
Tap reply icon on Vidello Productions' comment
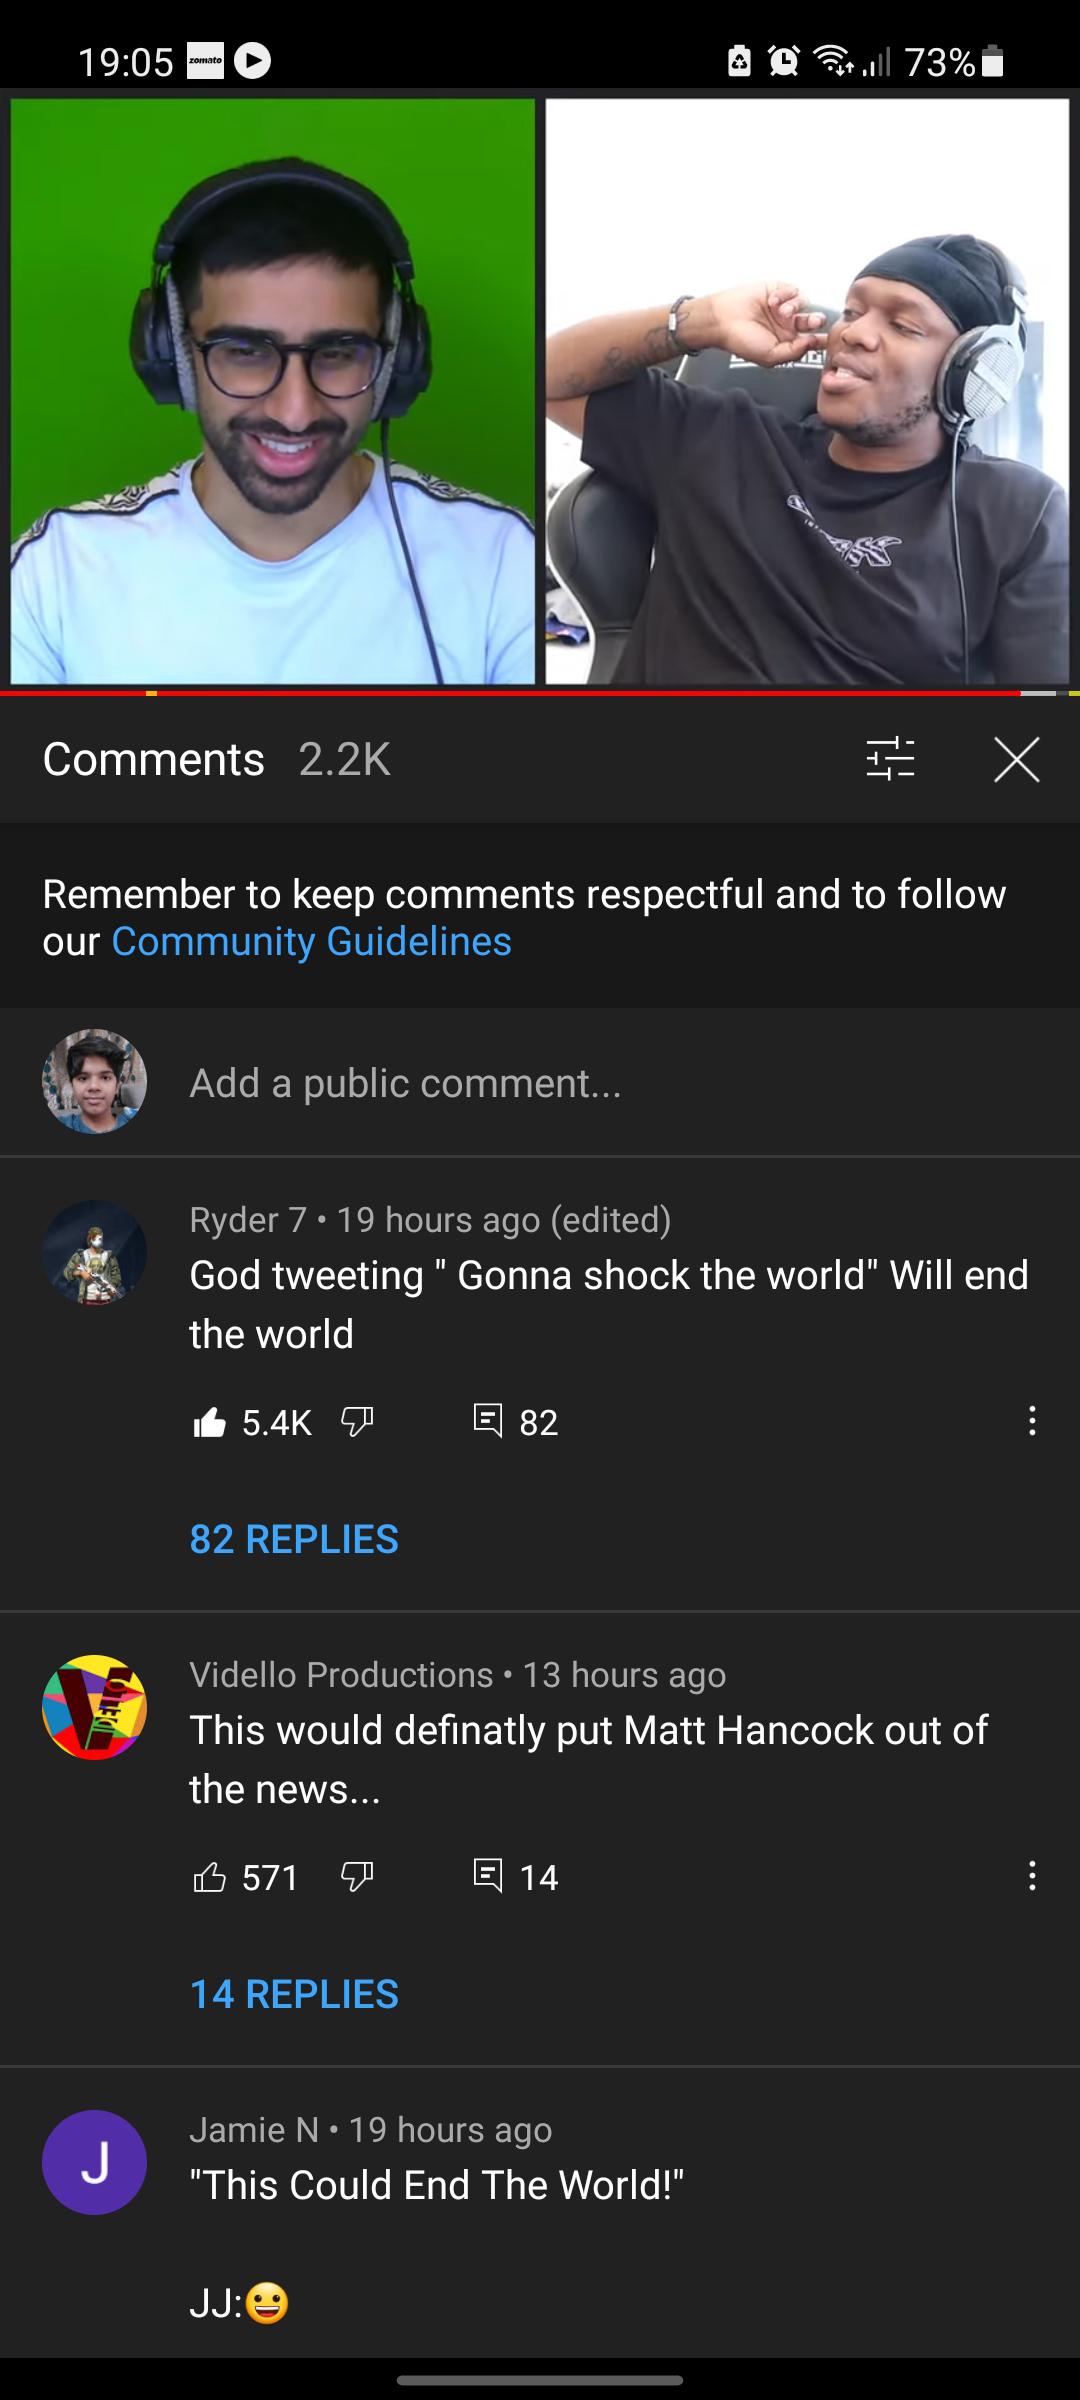[487, 1877]
